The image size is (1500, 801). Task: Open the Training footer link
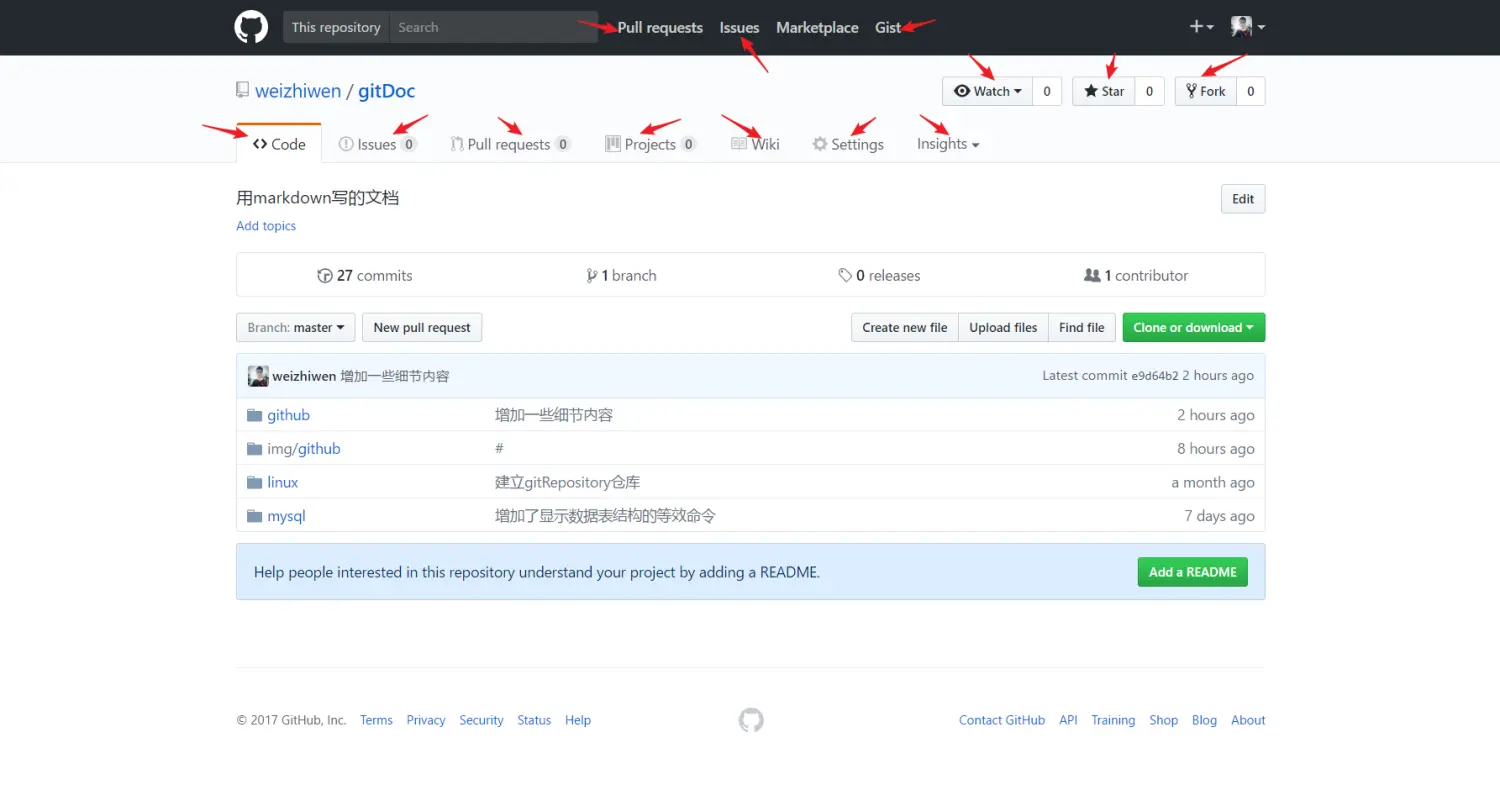click(x=1113, y=720)
